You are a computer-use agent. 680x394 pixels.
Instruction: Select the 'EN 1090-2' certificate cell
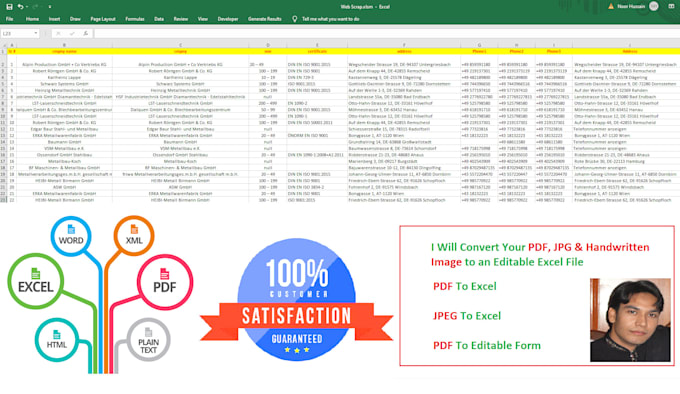317,103
